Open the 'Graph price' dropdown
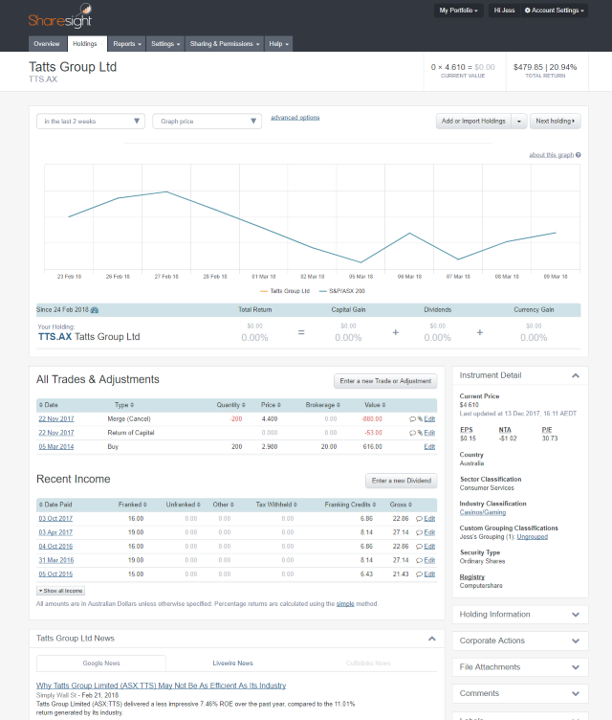The image size is (612, 720). [207, 121]
